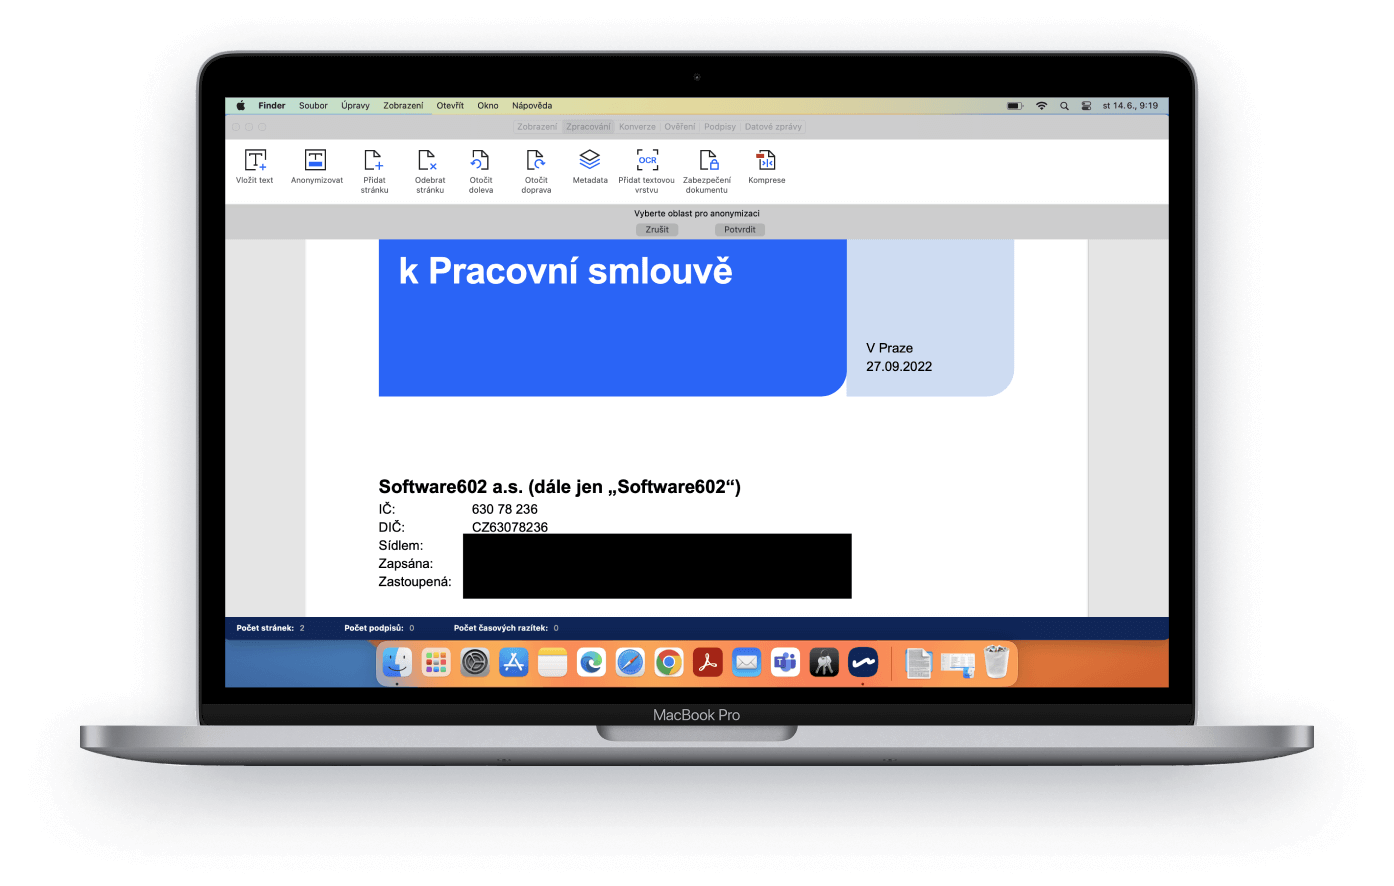Open Notes app in the dock
1394x886 pixels.
tap(552, 662)
